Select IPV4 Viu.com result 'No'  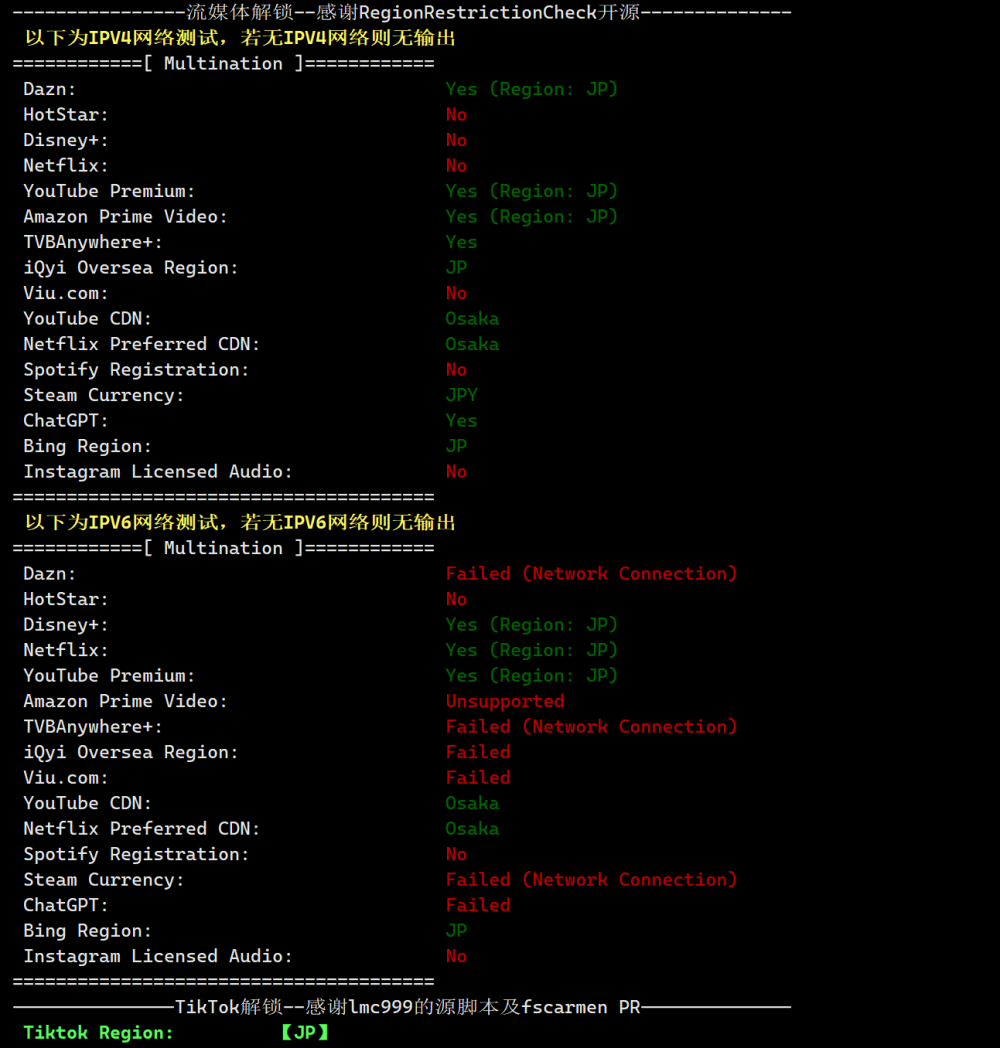(x=457, y=293)
